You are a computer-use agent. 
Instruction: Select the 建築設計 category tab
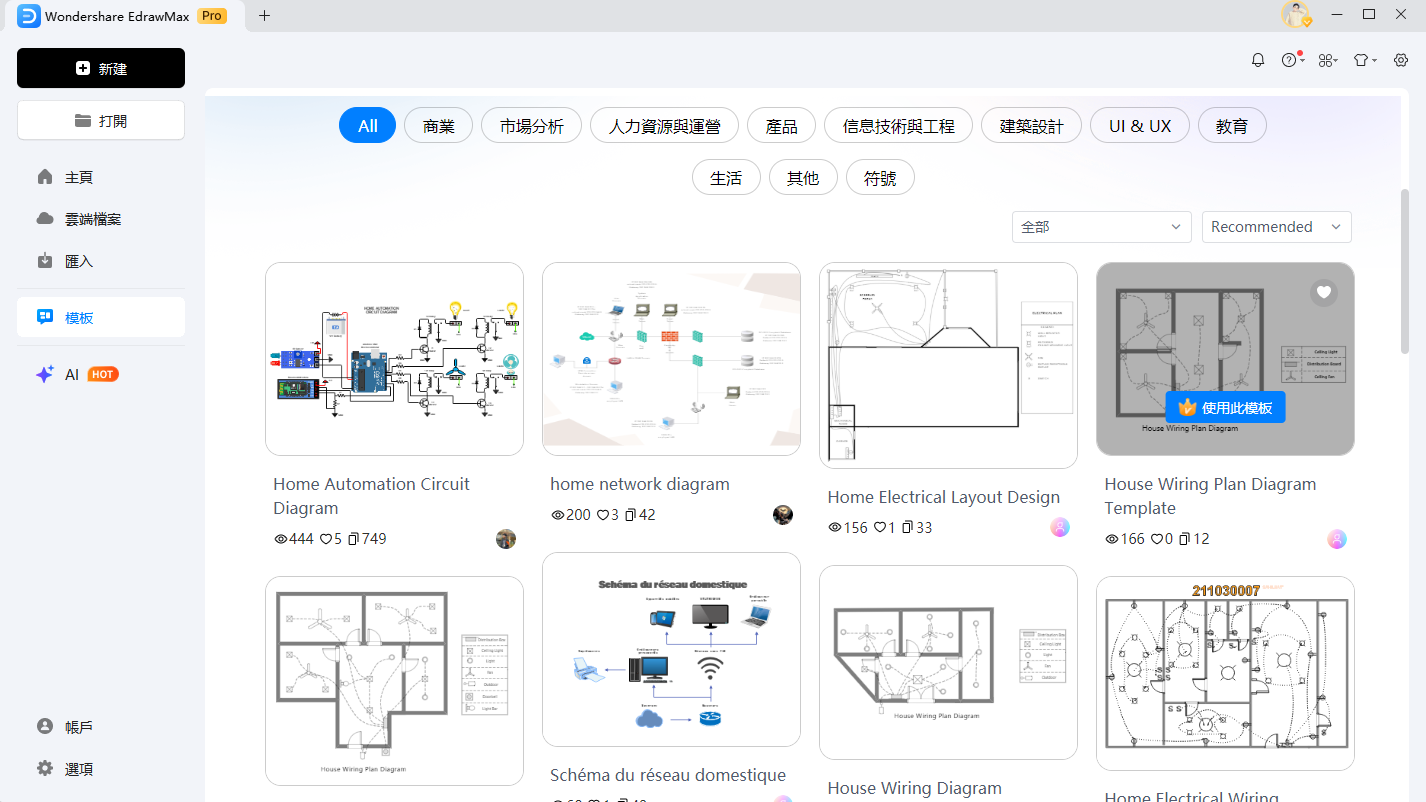tap(1031, 126)
